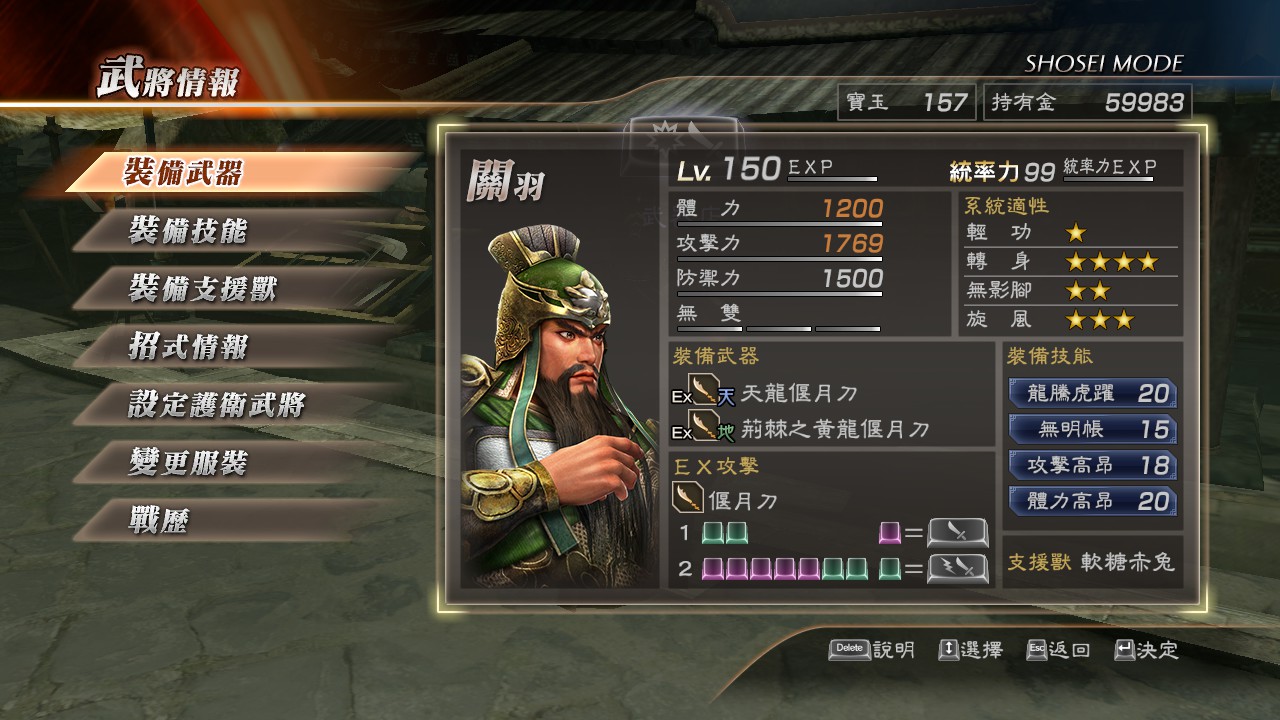The height and width of the screenshot is (720, 1280).
Task: Click the Enter key 決定 icon
Action: pyautogui.click(x=1124, y=650)
